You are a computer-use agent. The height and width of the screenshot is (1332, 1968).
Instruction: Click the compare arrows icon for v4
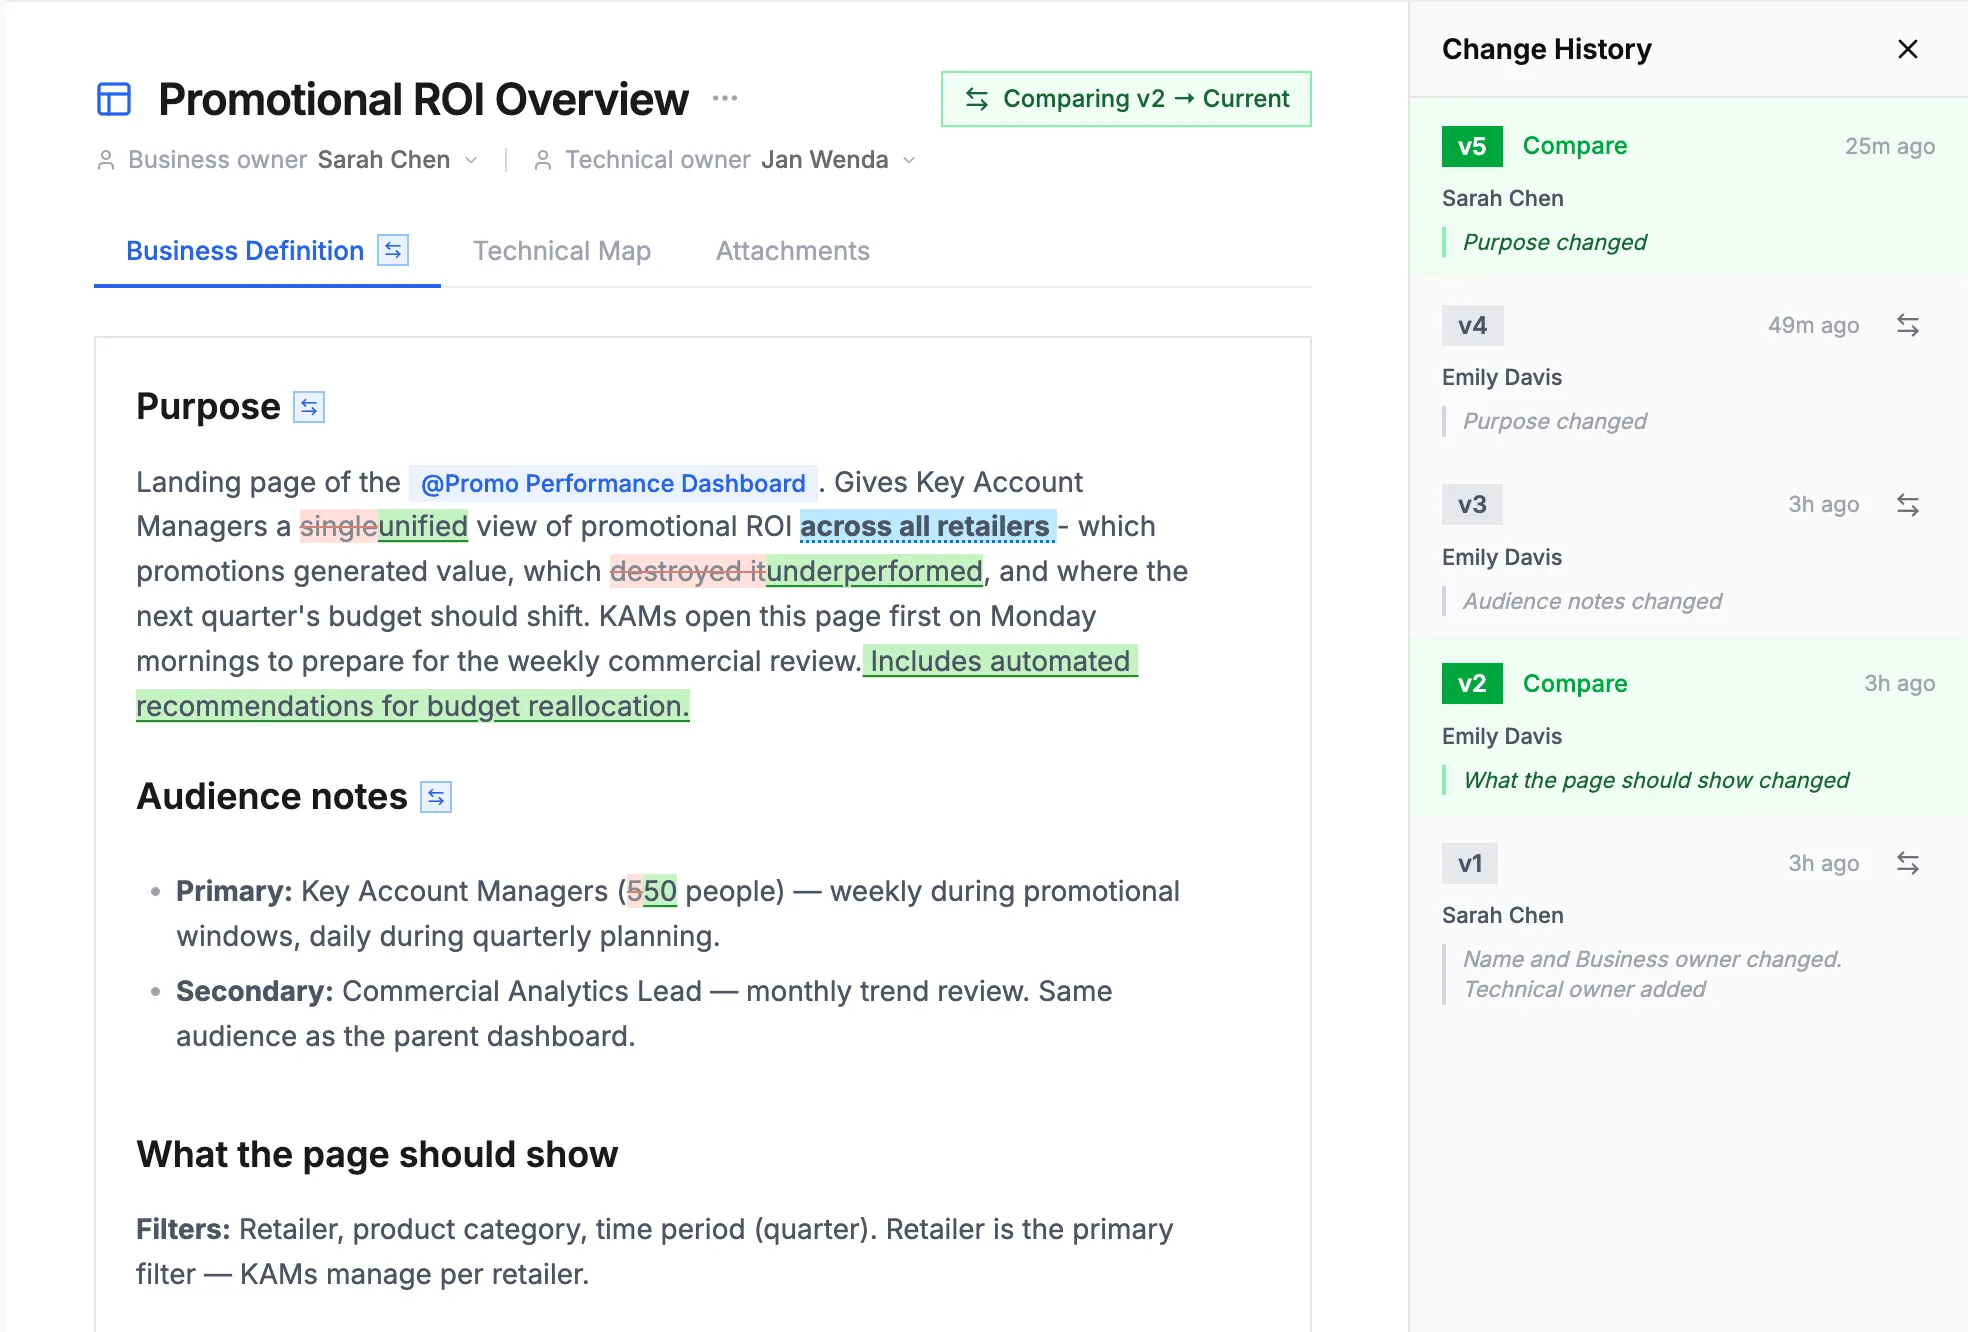click(x=1908, y=326)
